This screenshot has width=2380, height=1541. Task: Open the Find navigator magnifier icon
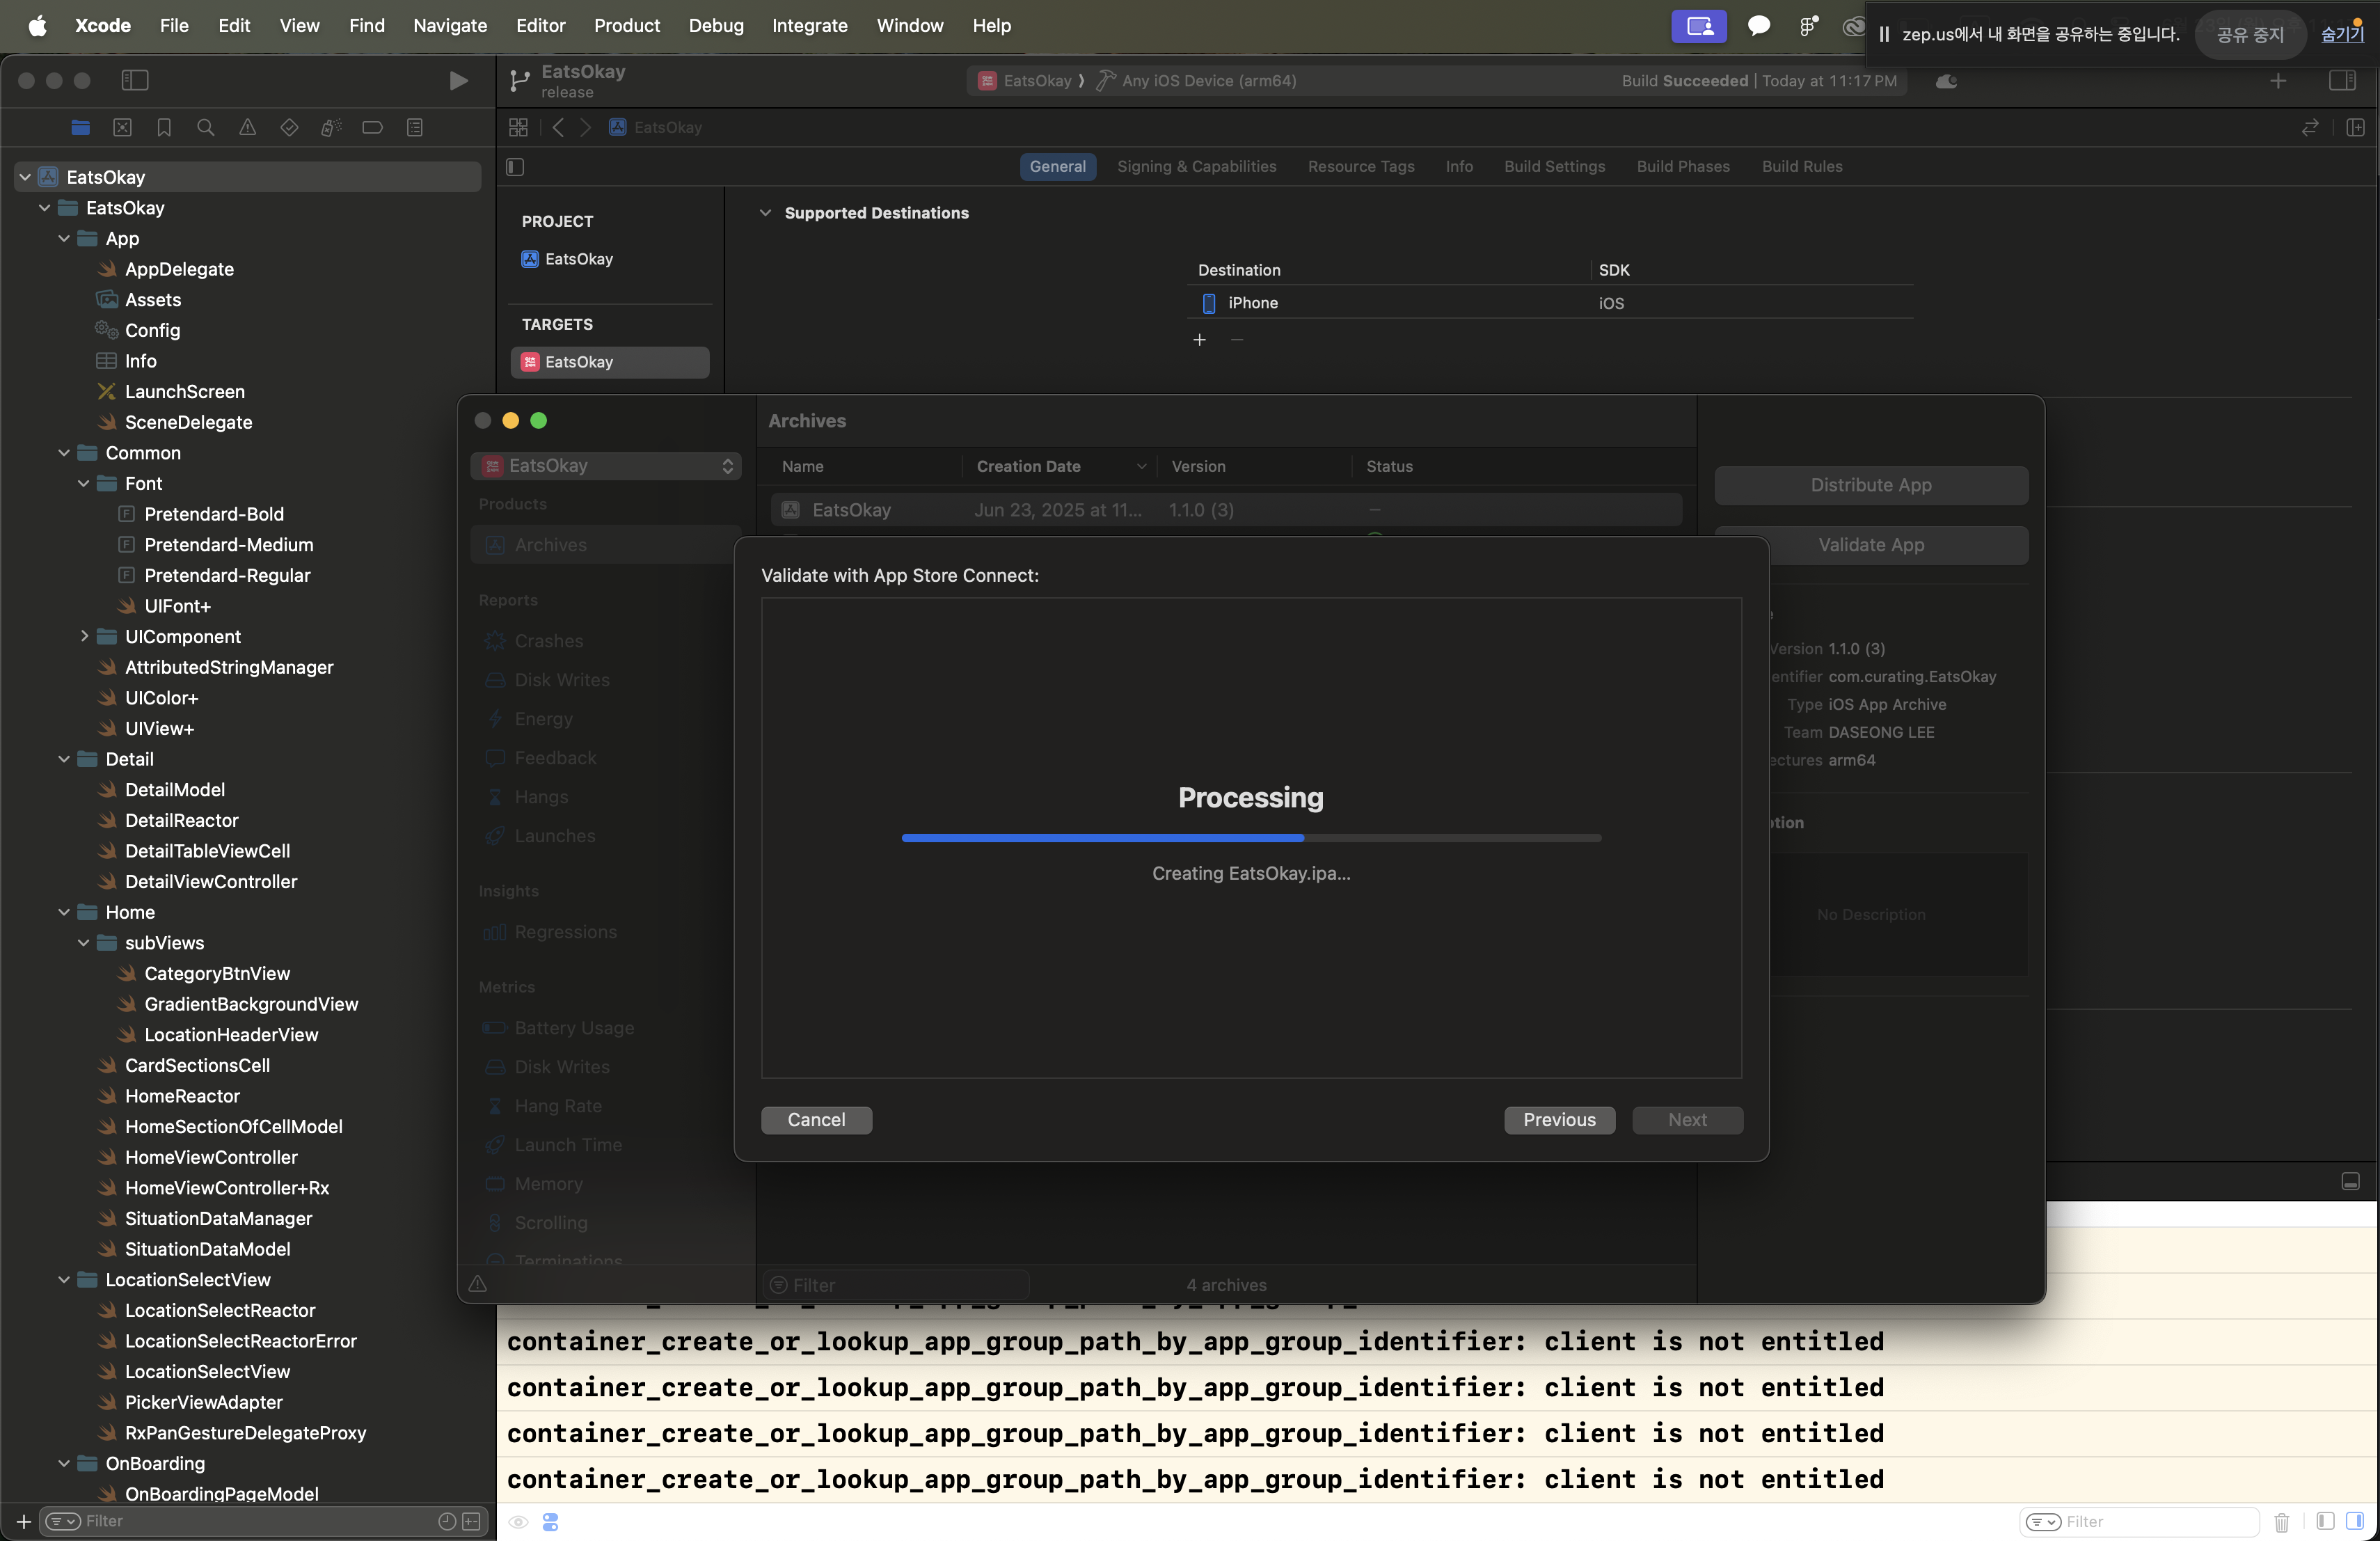click(206, 127)
